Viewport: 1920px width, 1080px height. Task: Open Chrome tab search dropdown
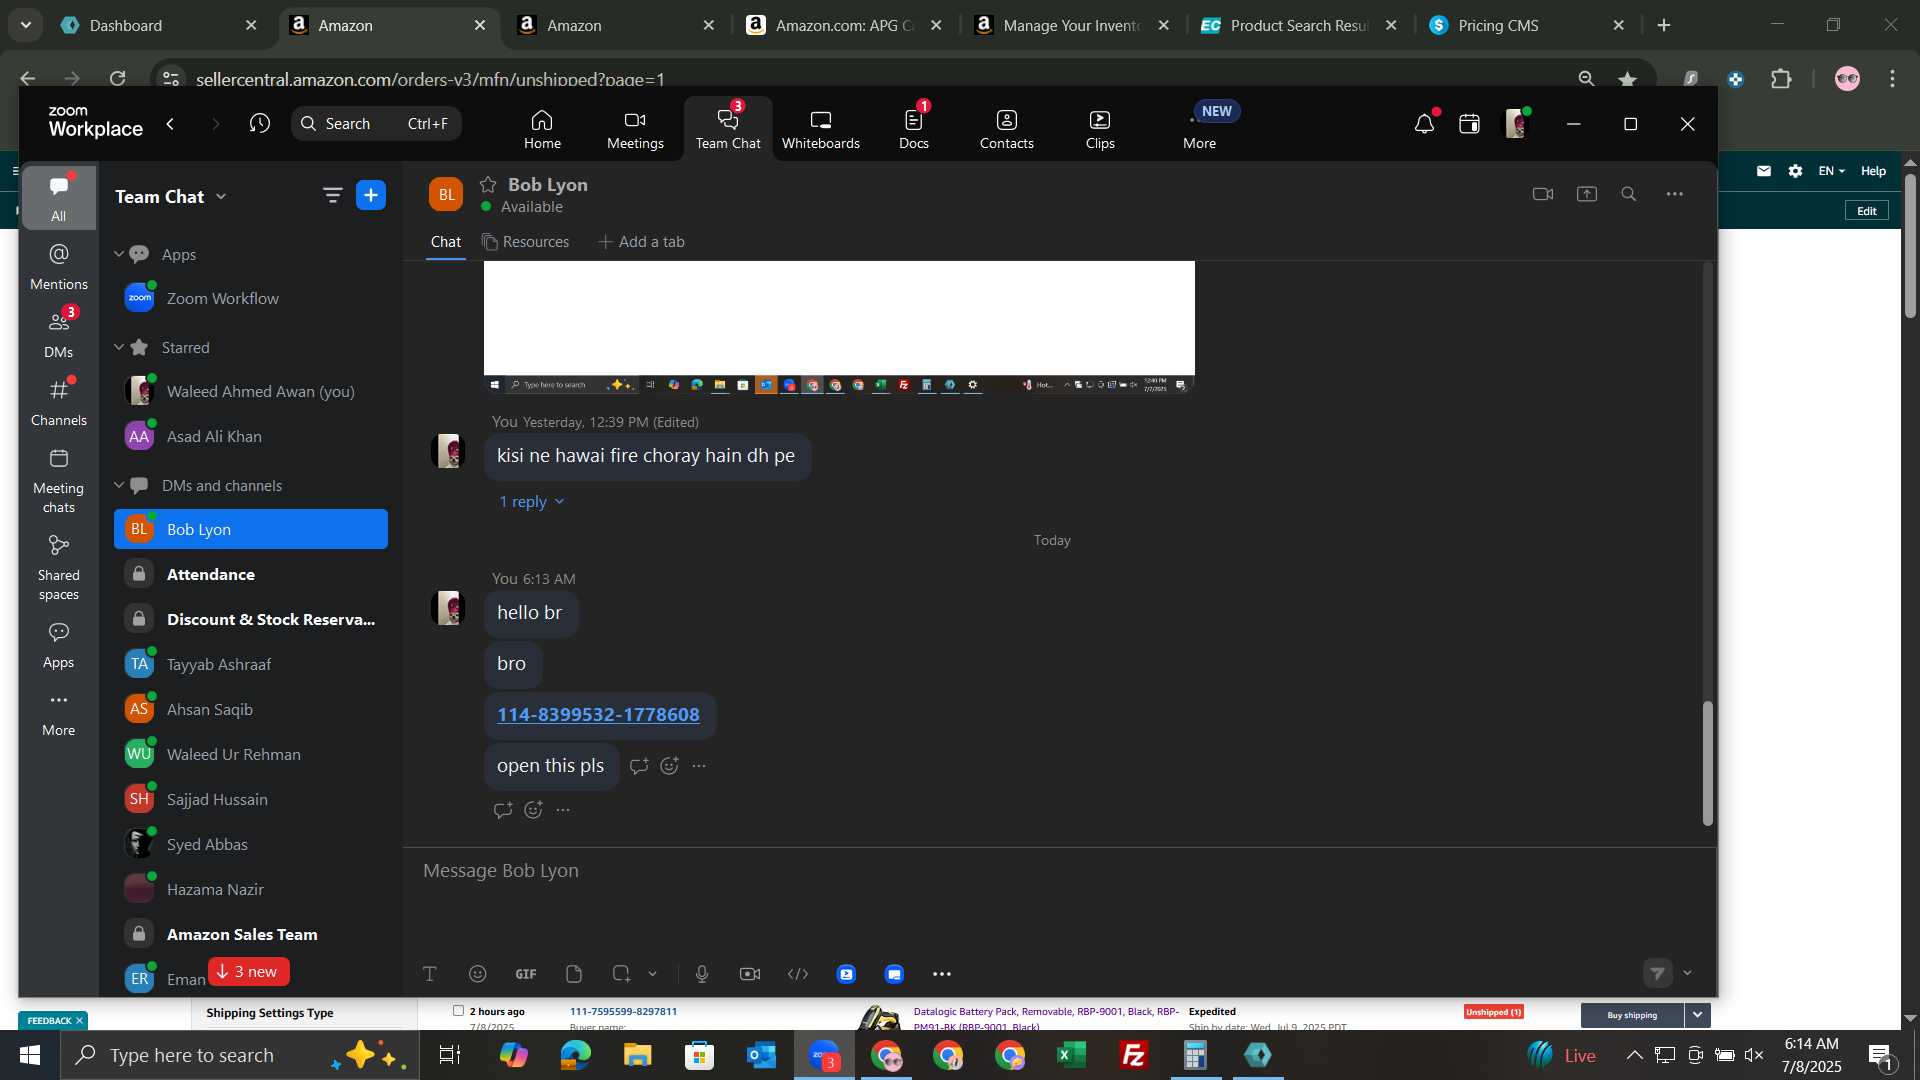[25, 25]
